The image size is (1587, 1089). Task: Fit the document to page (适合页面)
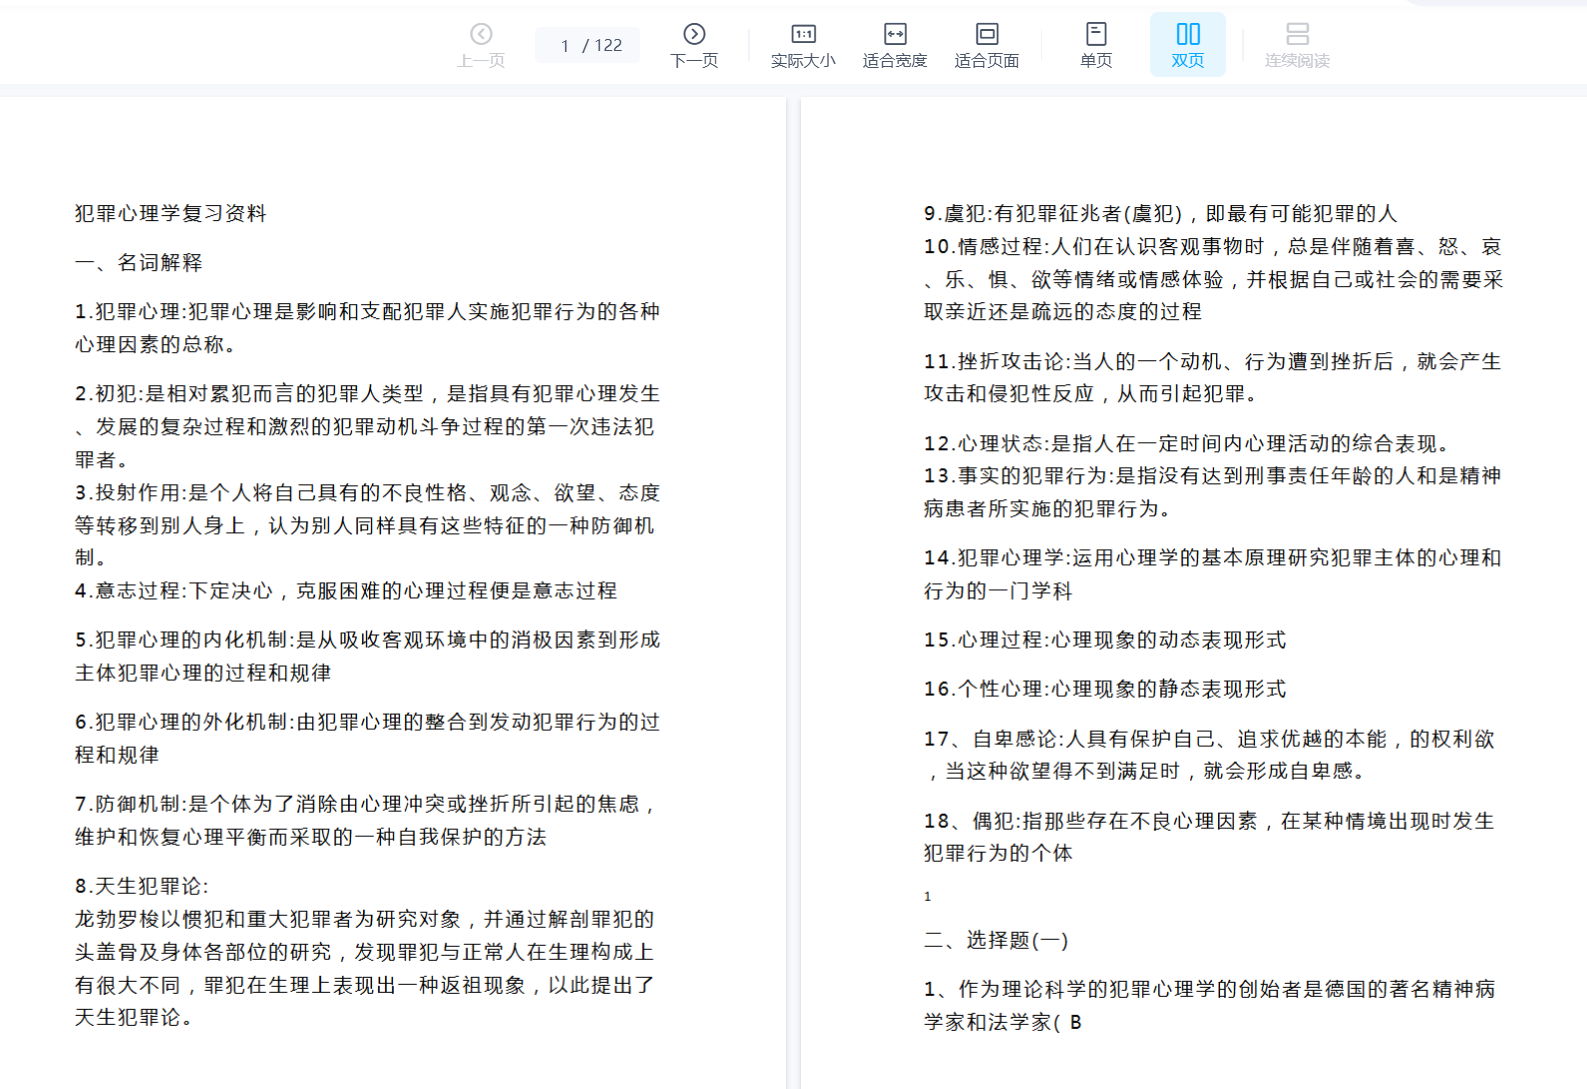pyautogui.click(x=986, y=45)
